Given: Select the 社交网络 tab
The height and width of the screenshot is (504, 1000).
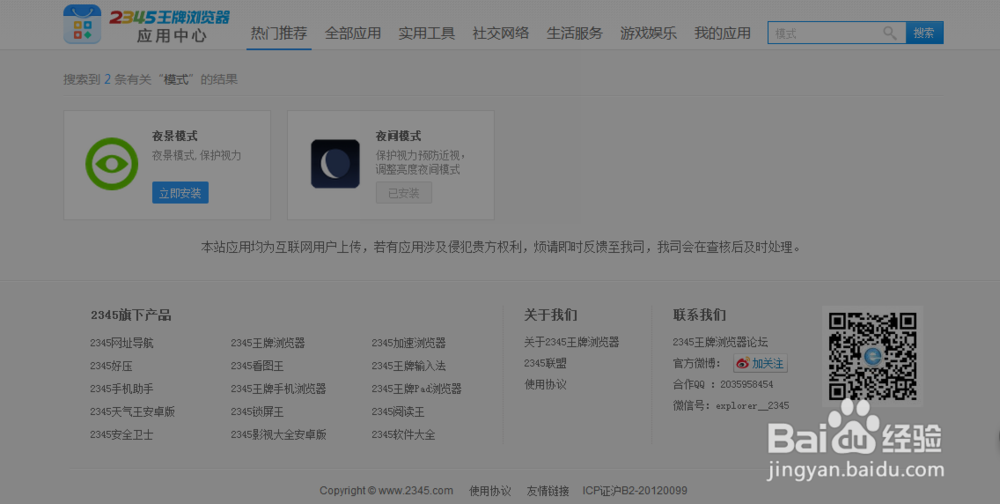Looking at the screenshot, I should (501, 33).
